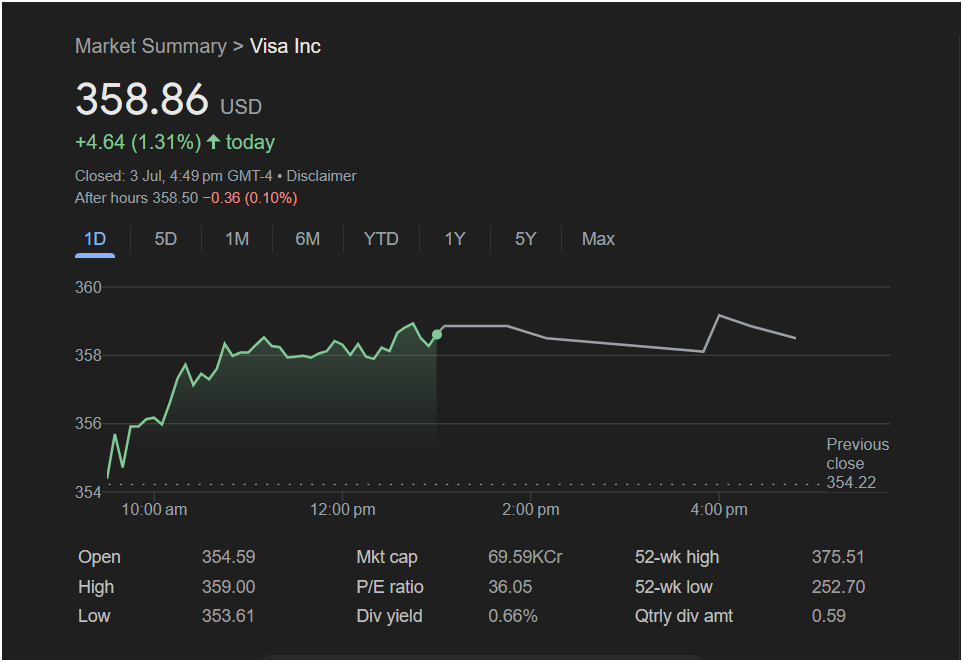
Task: Click the Open value 354.59
Action: pos(228,557)
